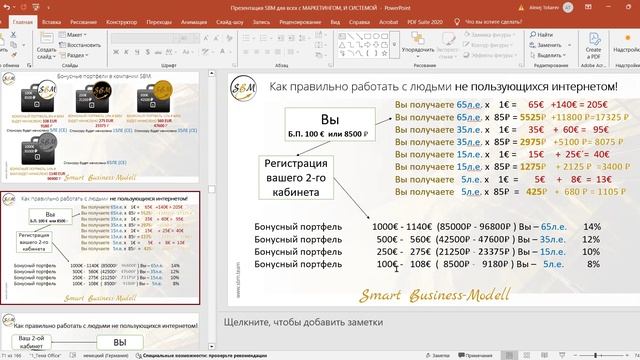Switch to slide sorter view
This screenshot has width=640, height=360.
(x=527, y=355)
